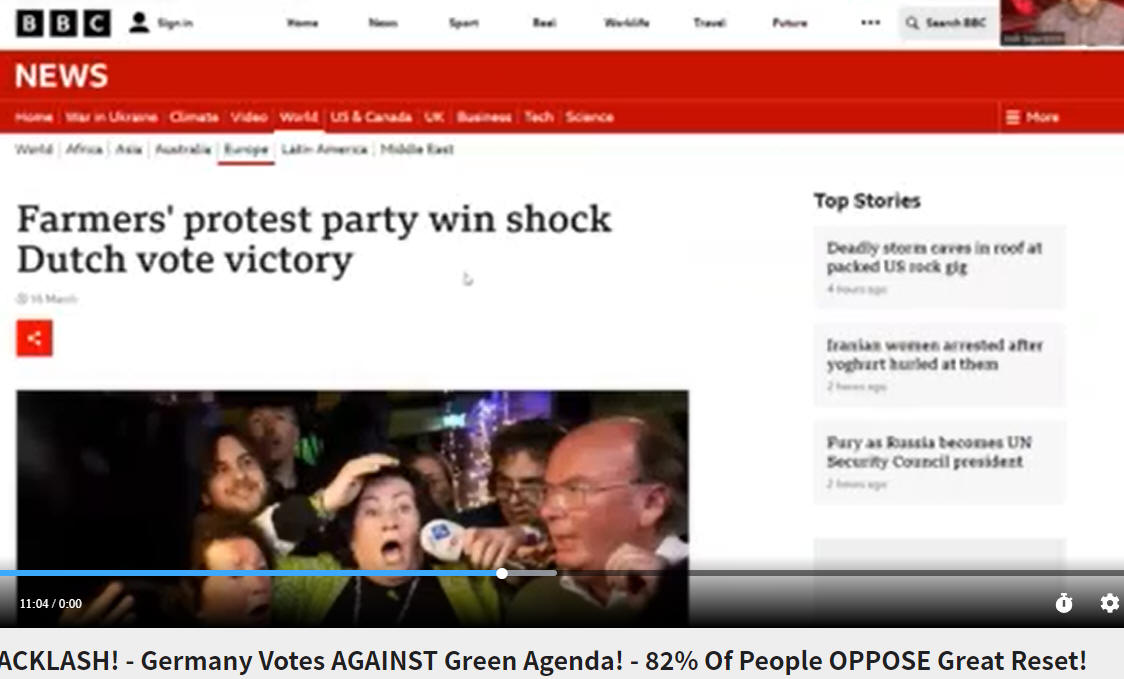Open the World tab in News navigation

pyautogui.click(x=299, y=117)
